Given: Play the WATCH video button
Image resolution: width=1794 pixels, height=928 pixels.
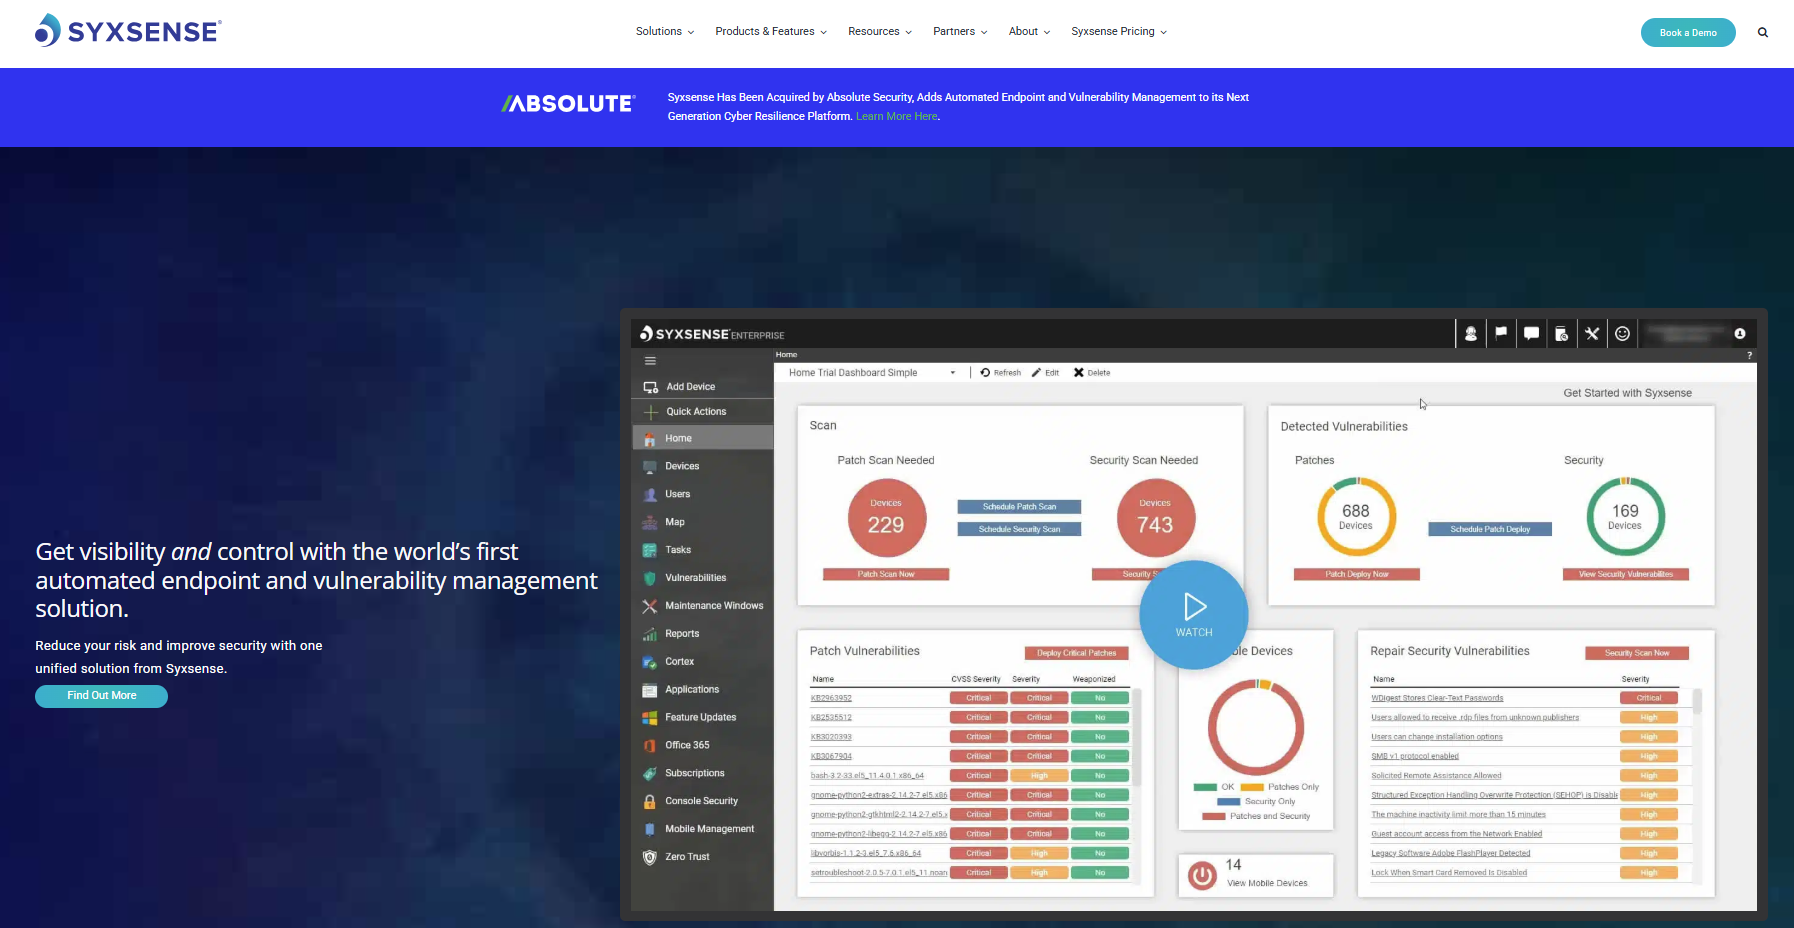Looking at the screenshot, I should point(1194,614).
